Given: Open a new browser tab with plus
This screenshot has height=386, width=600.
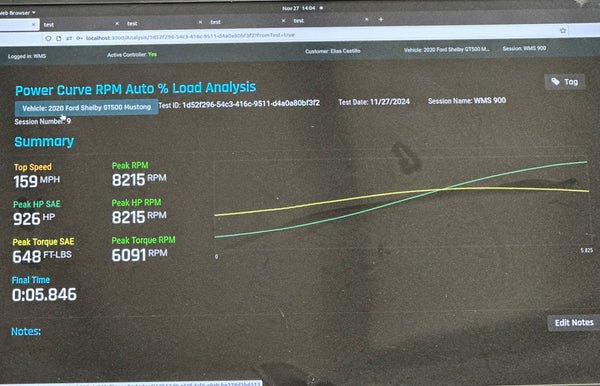Looking at the screenshot, I should [x=381, y=19].
